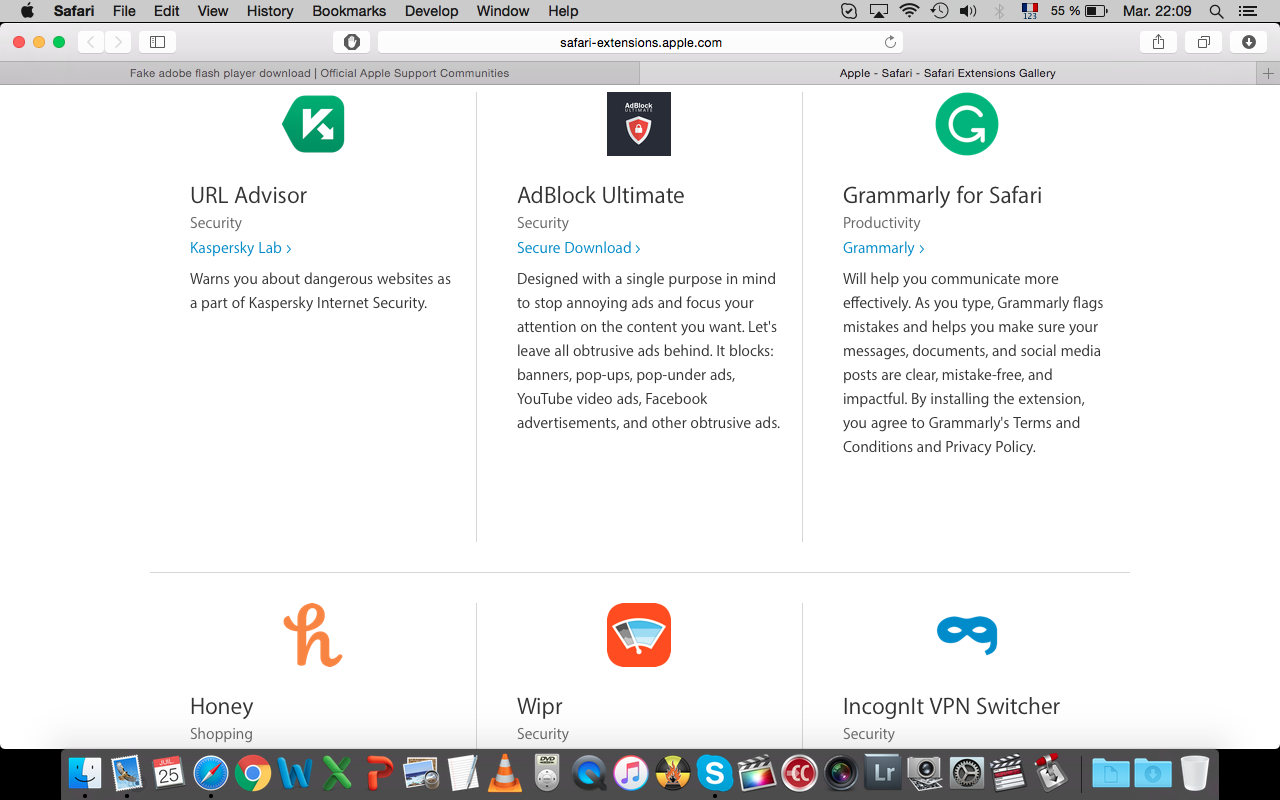Open the Bookmarks menu
The width and height of the screenshot is (1280, 800).
pos(349,11)
